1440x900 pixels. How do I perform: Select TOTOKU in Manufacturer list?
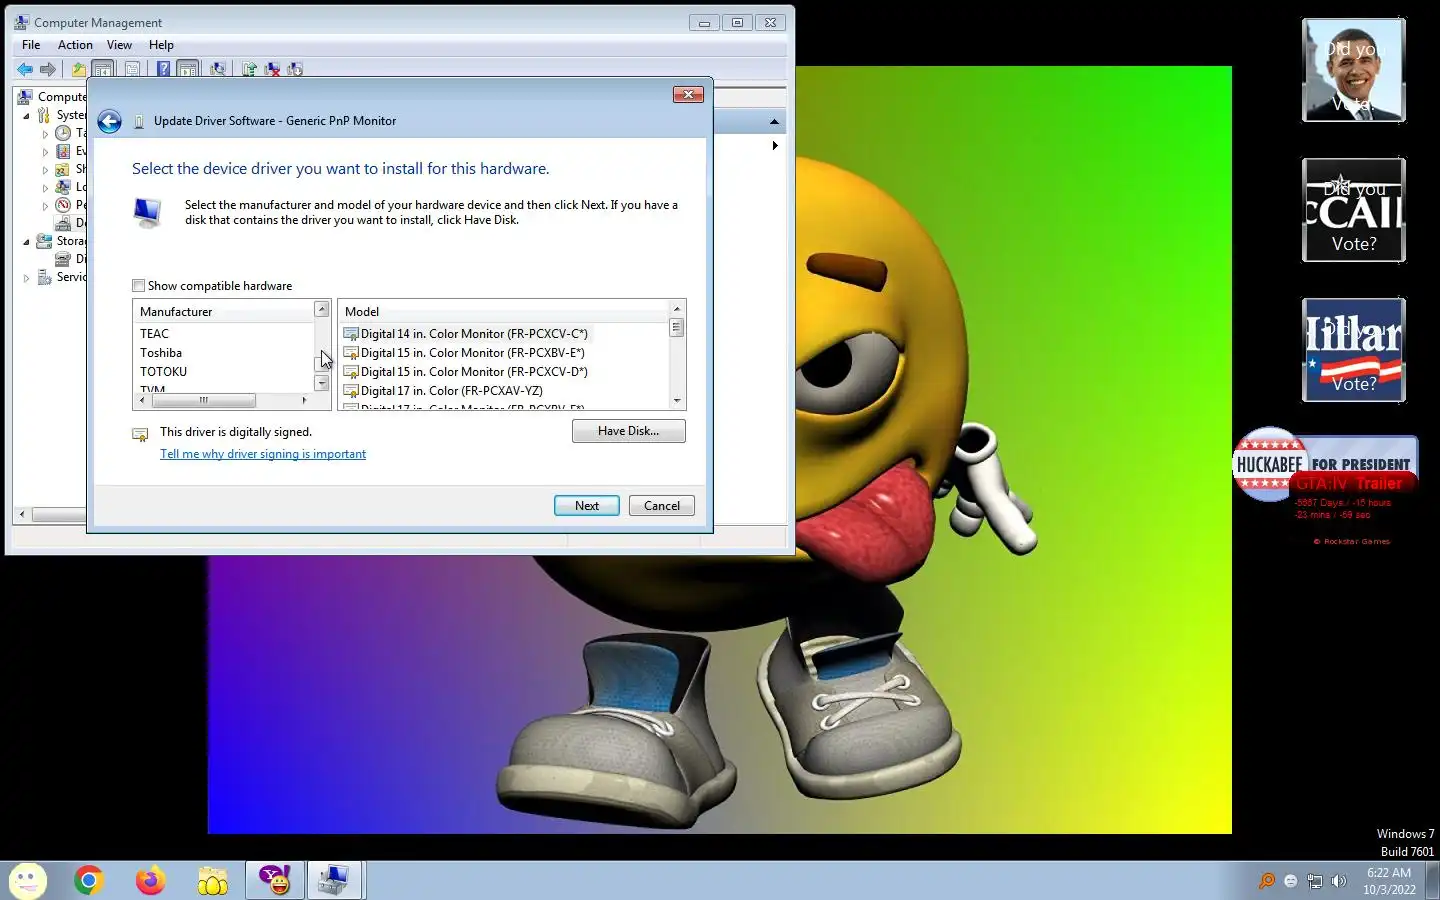[164, 372]
